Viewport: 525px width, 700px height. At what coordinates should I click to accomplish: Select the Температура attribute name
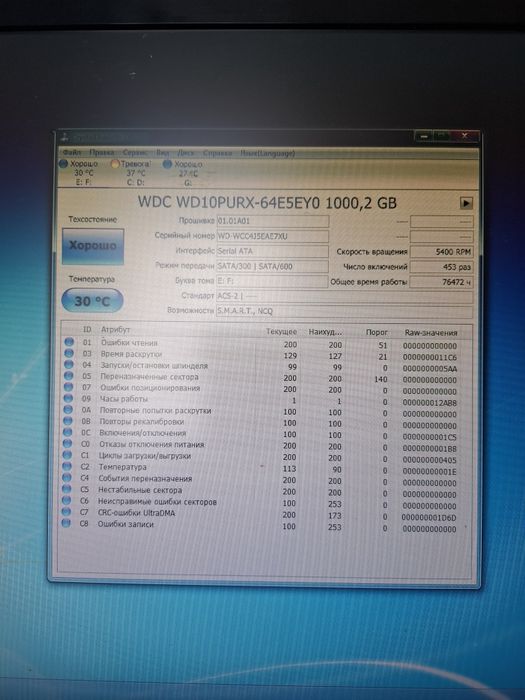tap(122, 467)
